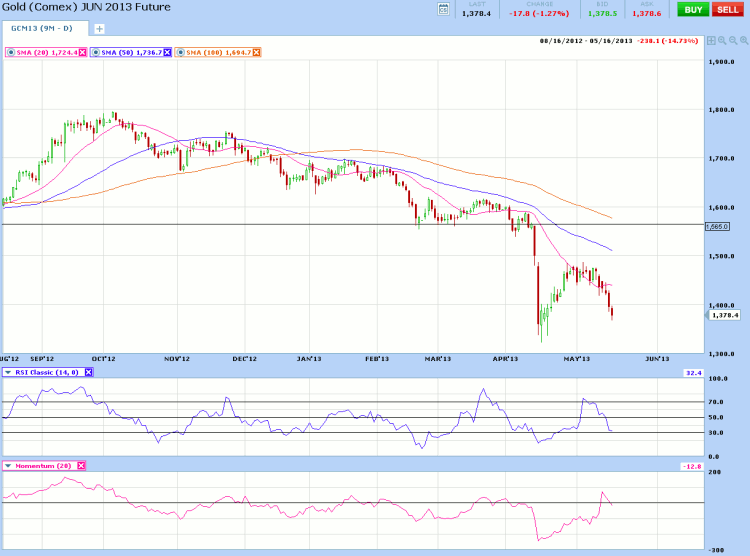750x556 pixels.
Task: Click the middle magnifier zoom icon
Action: 732,40
